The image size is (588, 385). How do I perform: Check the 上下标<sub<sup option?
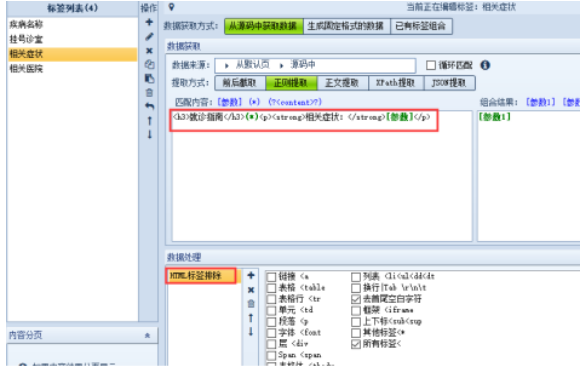pyautogui.click(x=356, y=322)
